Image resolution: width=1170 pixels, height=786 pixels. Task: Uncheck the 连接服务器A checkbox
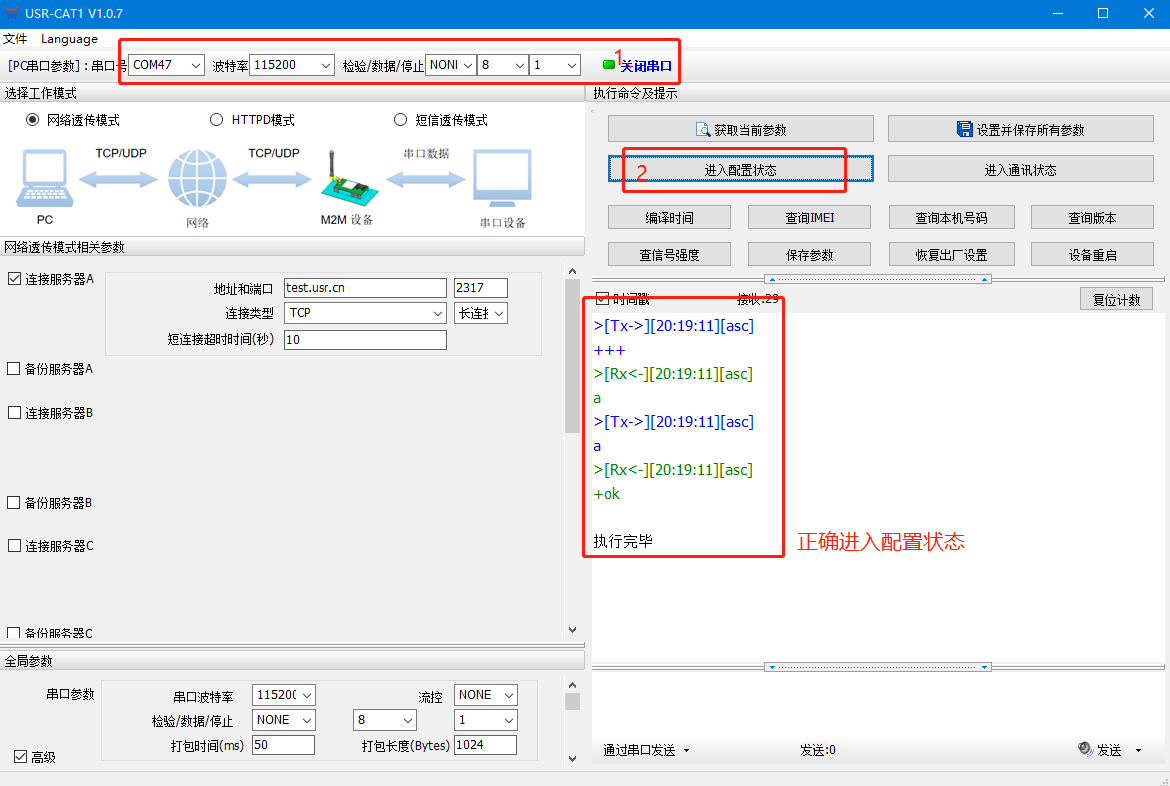click(x=14, y=279)
